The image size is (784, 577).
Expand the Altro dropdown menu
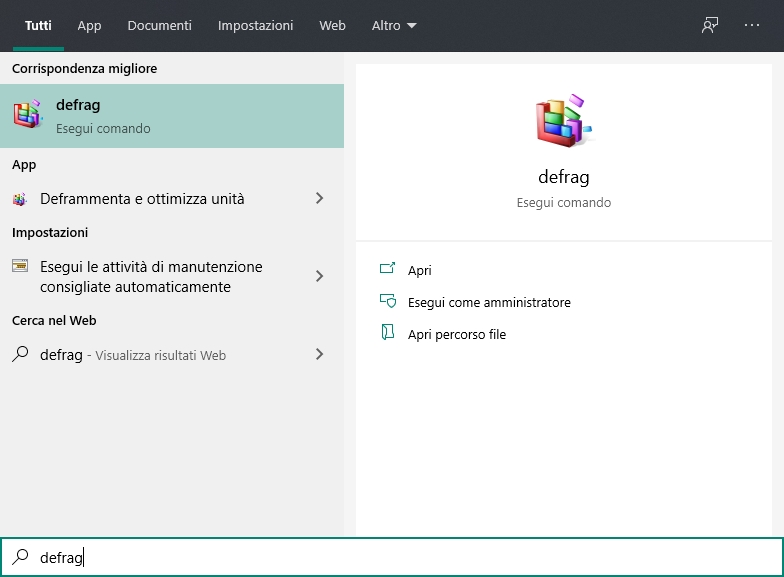click(x=394, y=26)
